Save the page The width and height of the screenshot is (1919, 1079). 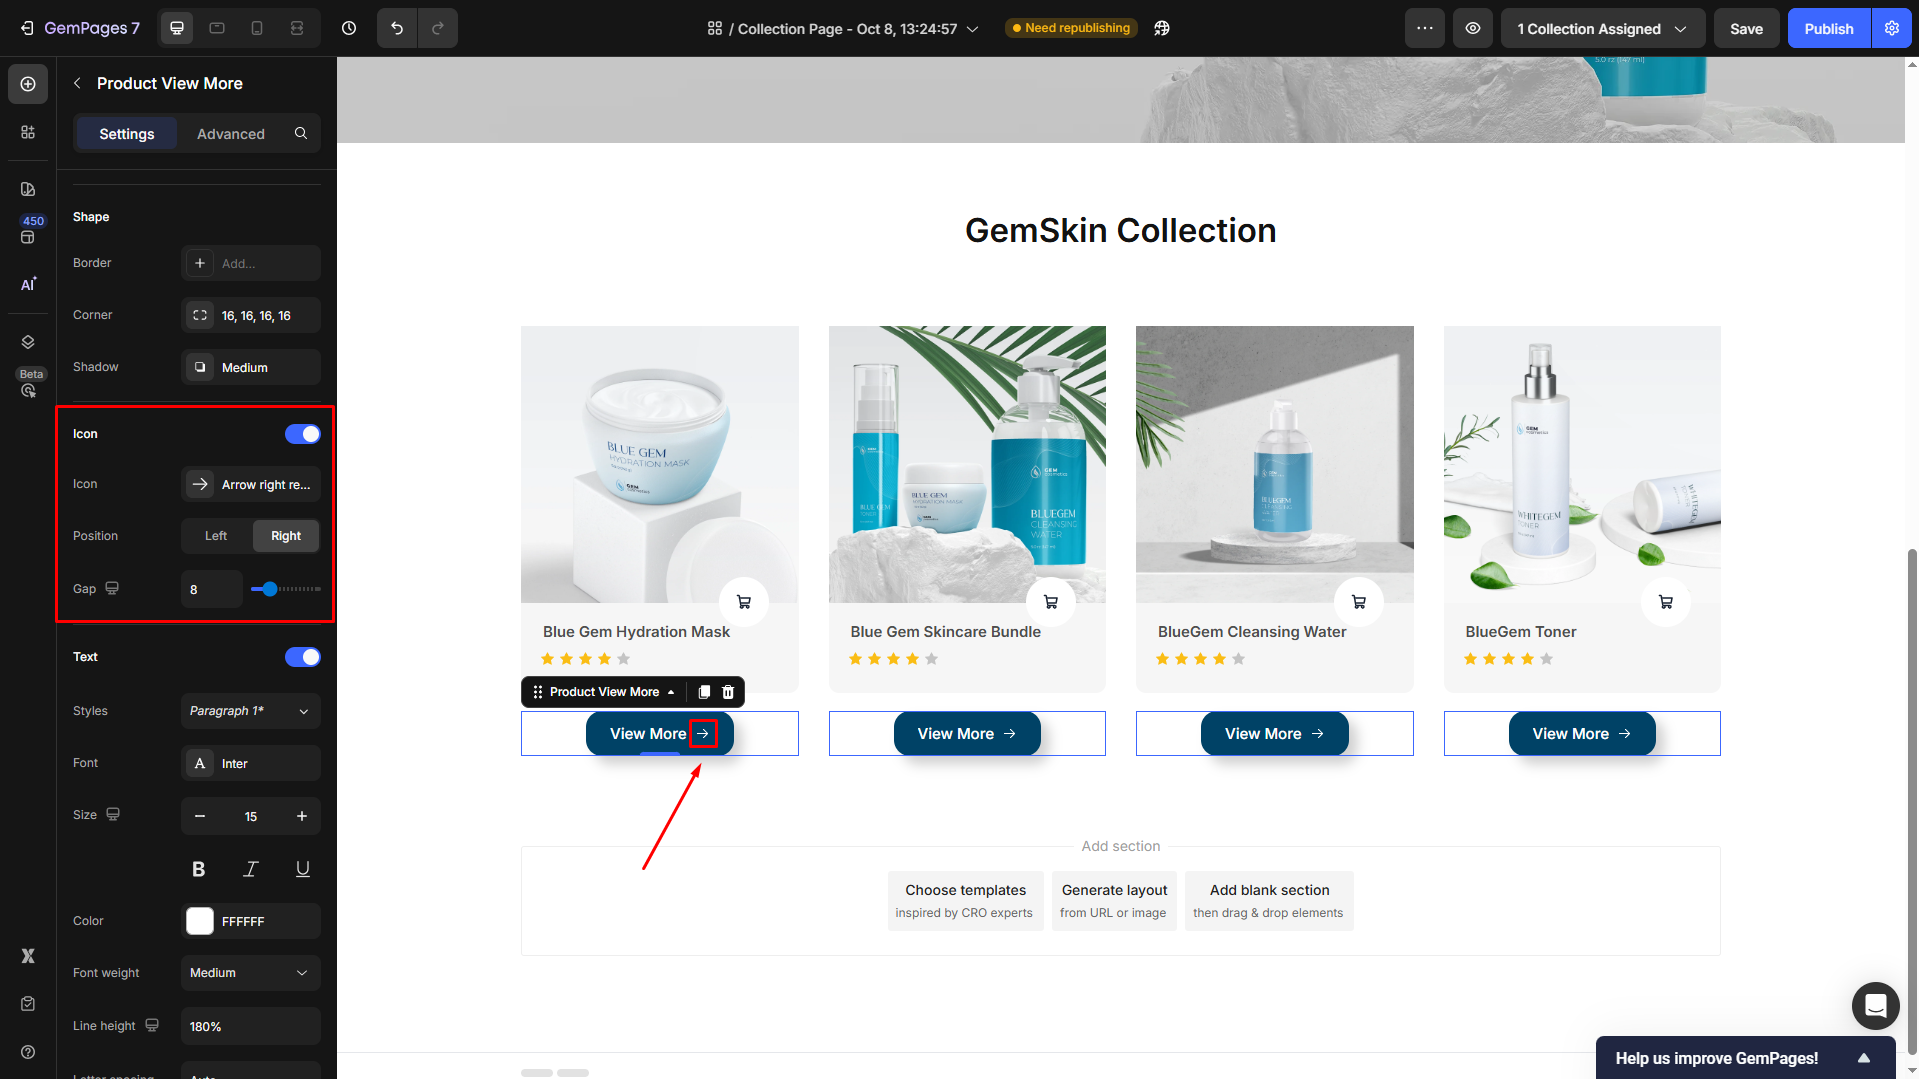tap(1746, 28)
